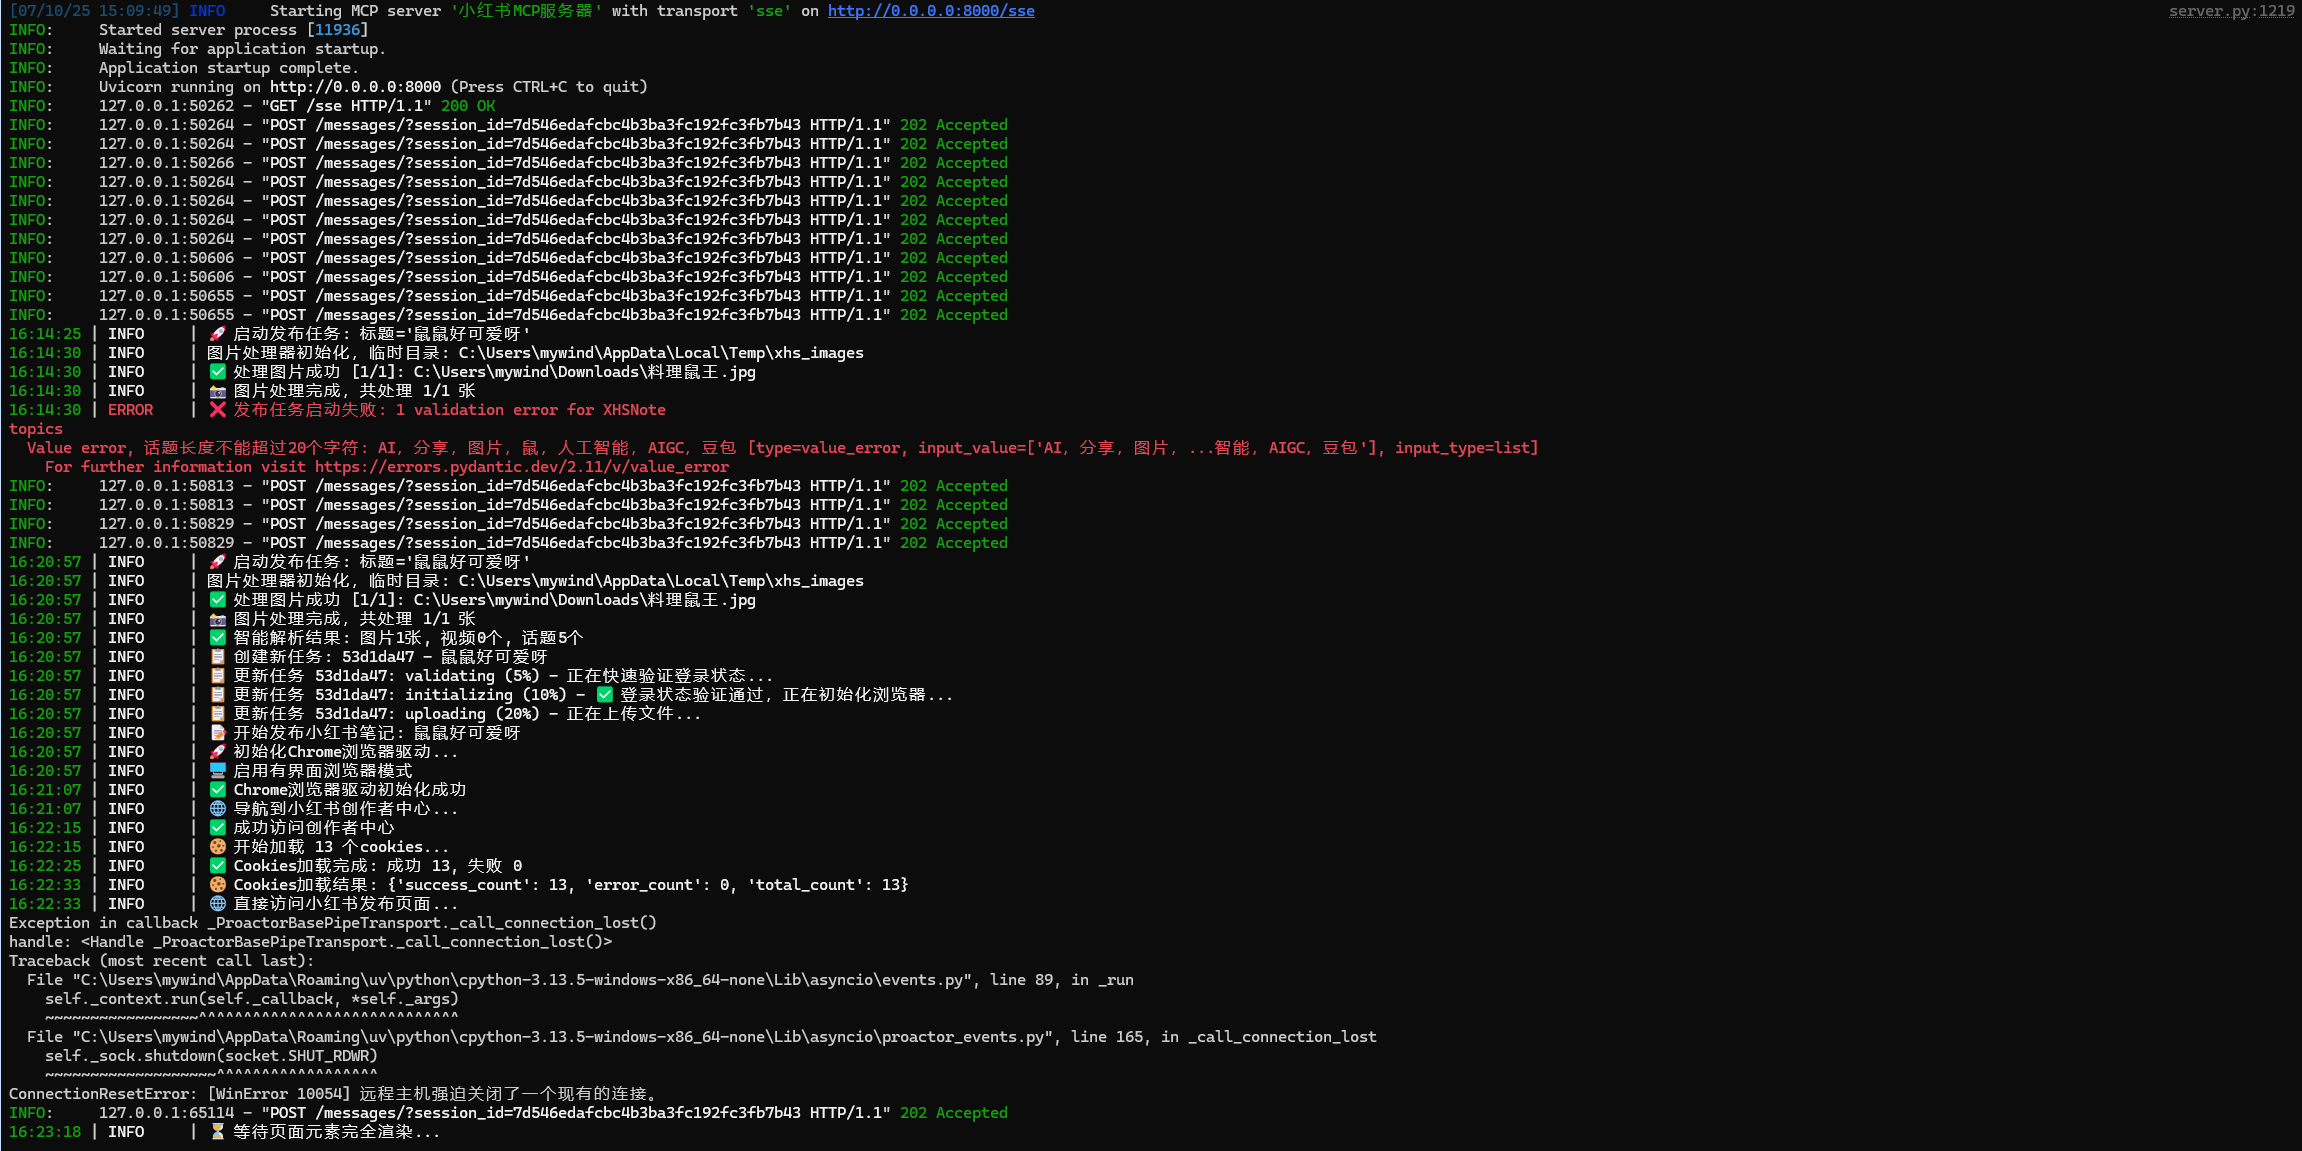Screen dimensions: 2302x1151
Task: Click the red ERROR level label
Action: click(130, 410)
